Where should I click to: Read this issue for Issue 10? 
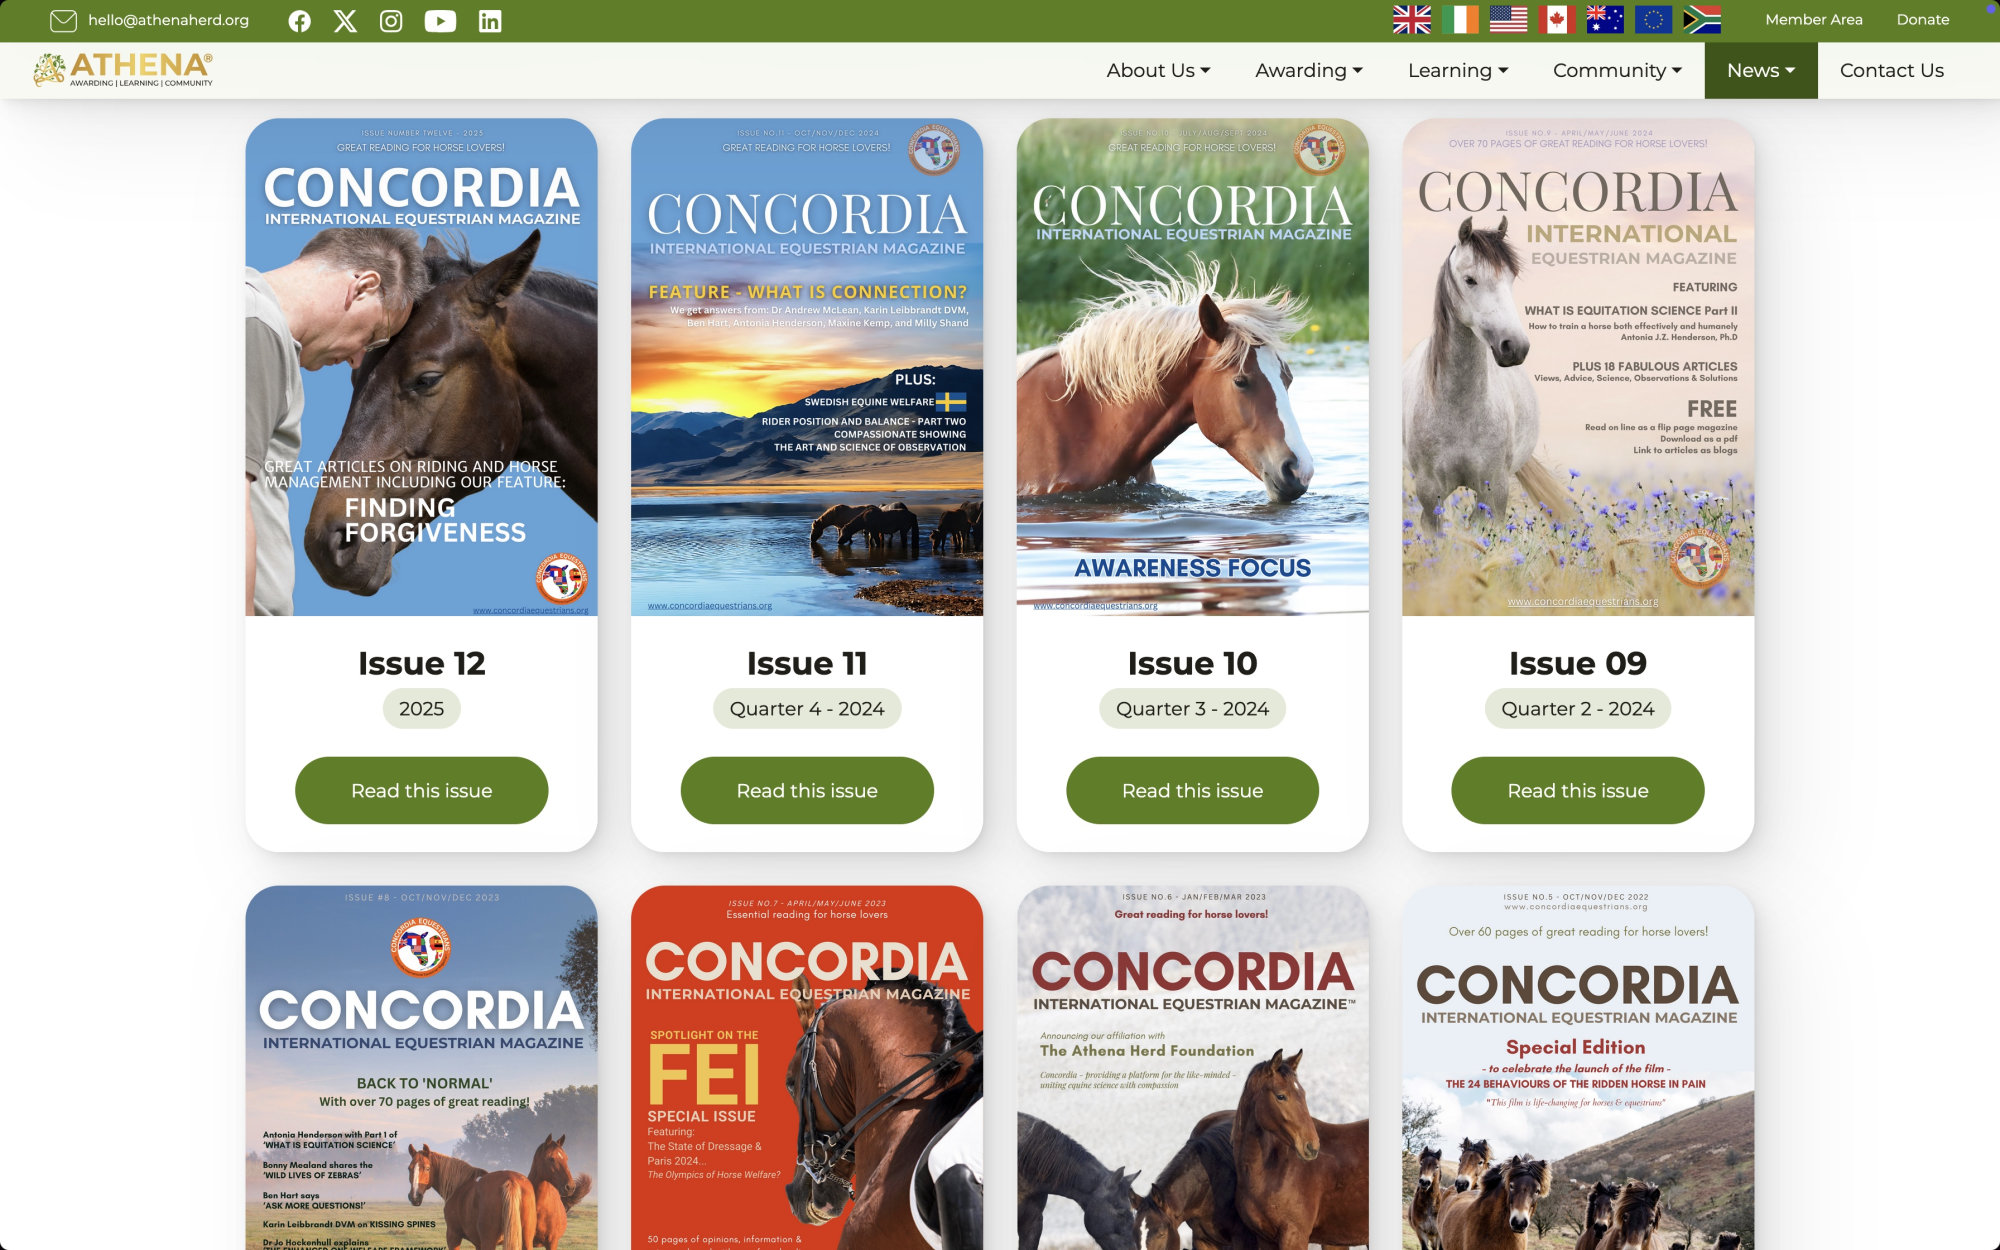click(1192, 790)
